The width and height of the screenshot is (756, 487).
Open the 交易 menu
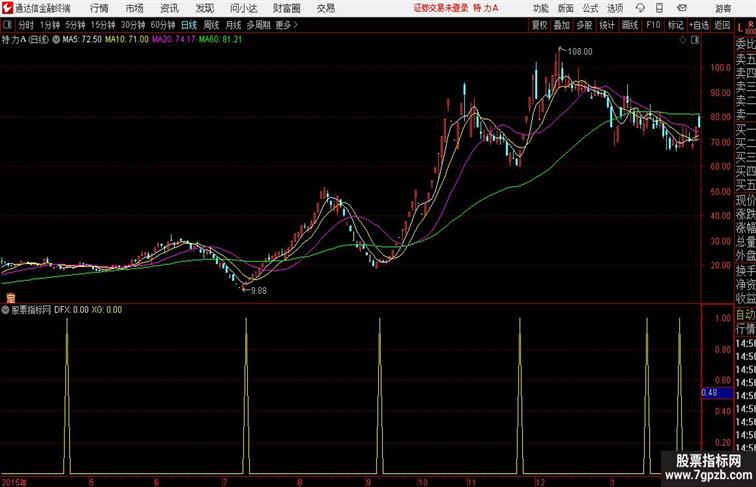325,8
